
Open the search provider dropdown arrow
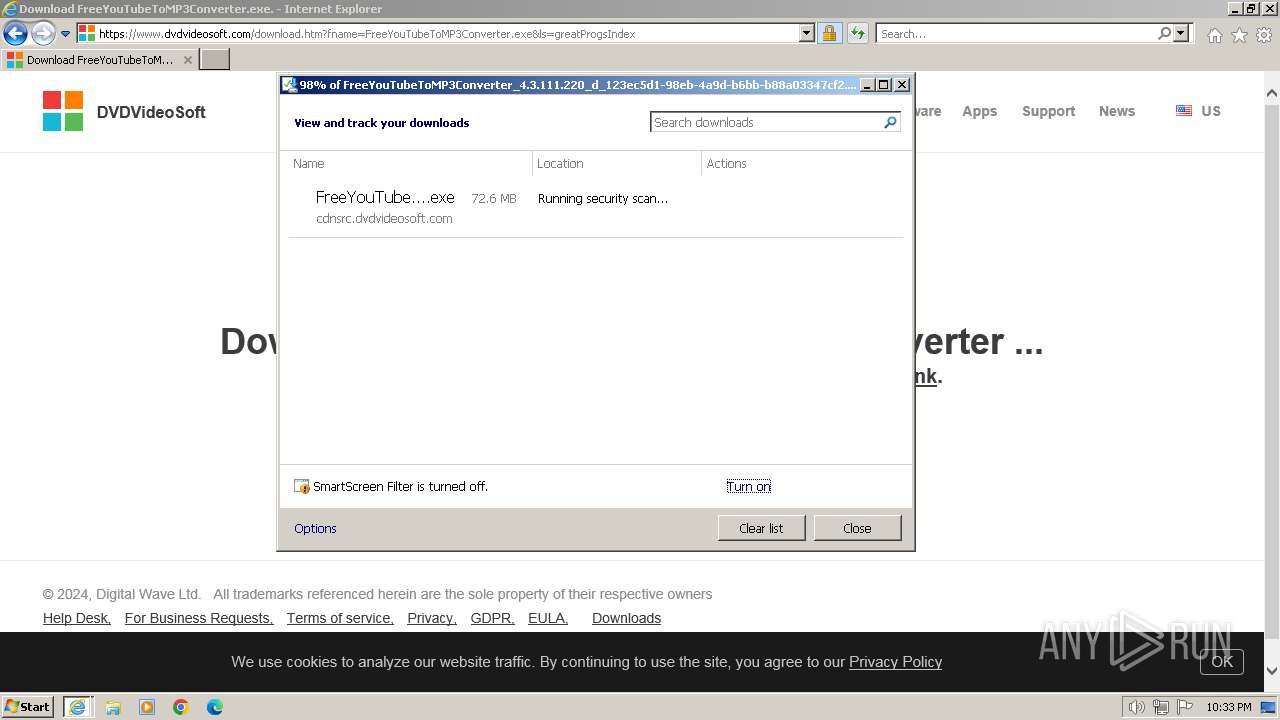pos(1181,33)
